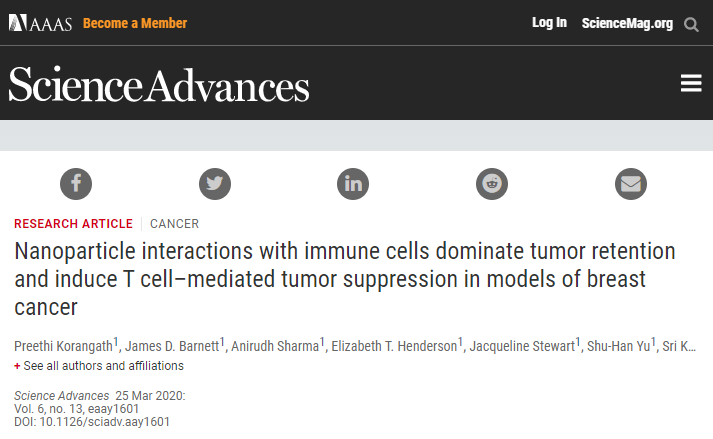Share article on Reddit

[x=492, y=184]
